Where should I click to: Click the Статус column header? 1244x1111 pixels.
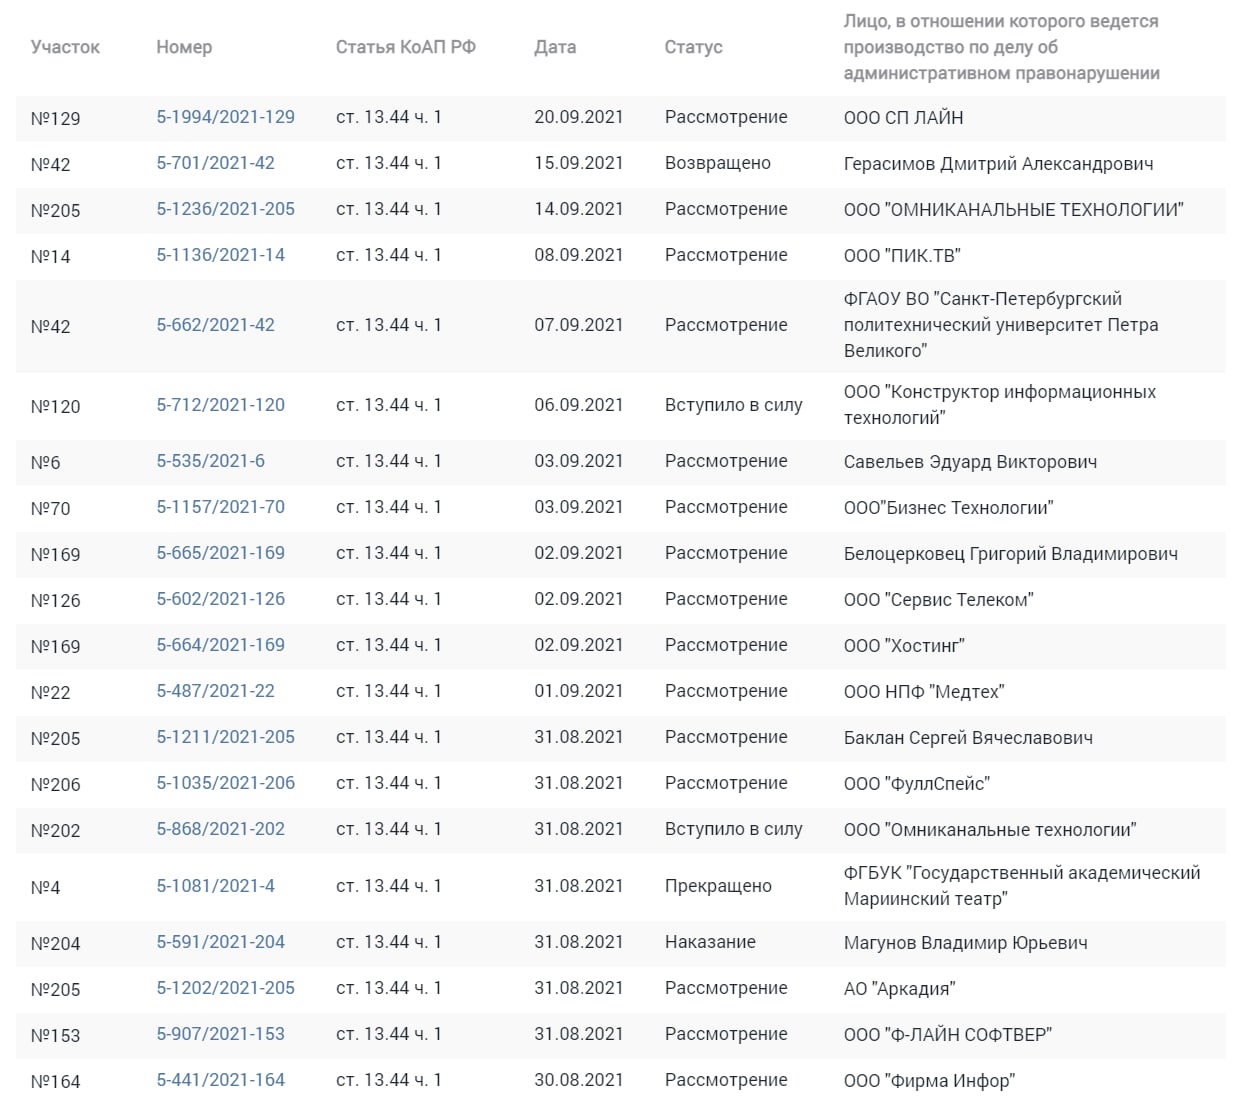693,47
